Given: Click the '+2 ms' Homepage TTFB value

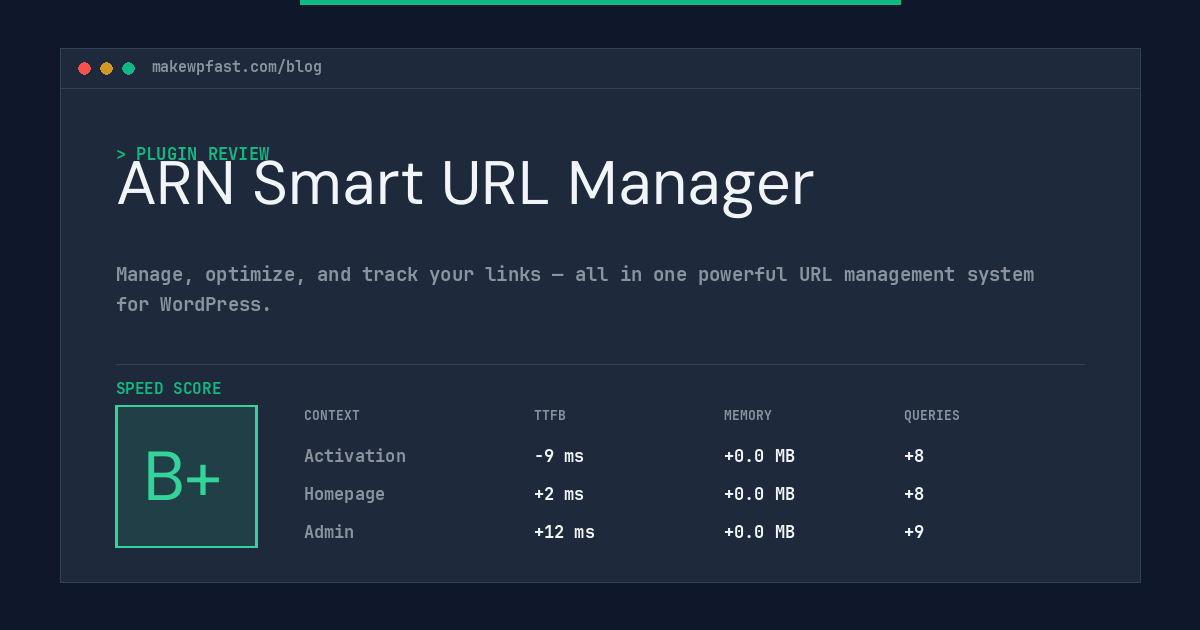Looking at the screenshot, I should point(559,494).
